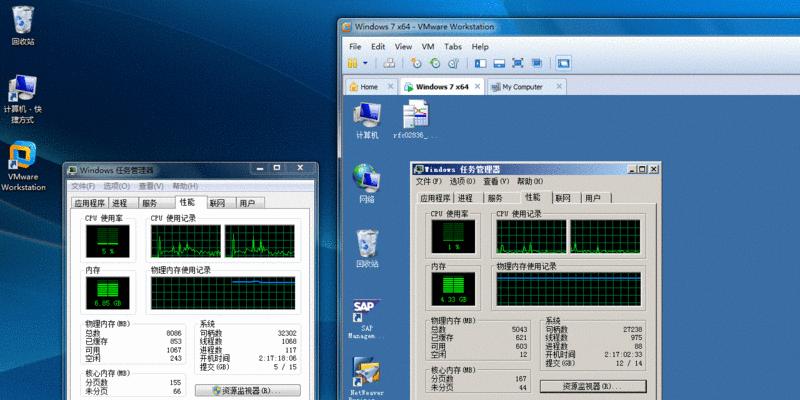Screen dimensions: 800x400
Task: Click host CPU 使用率 meter showing 5 %
Action: pos(108,241)
